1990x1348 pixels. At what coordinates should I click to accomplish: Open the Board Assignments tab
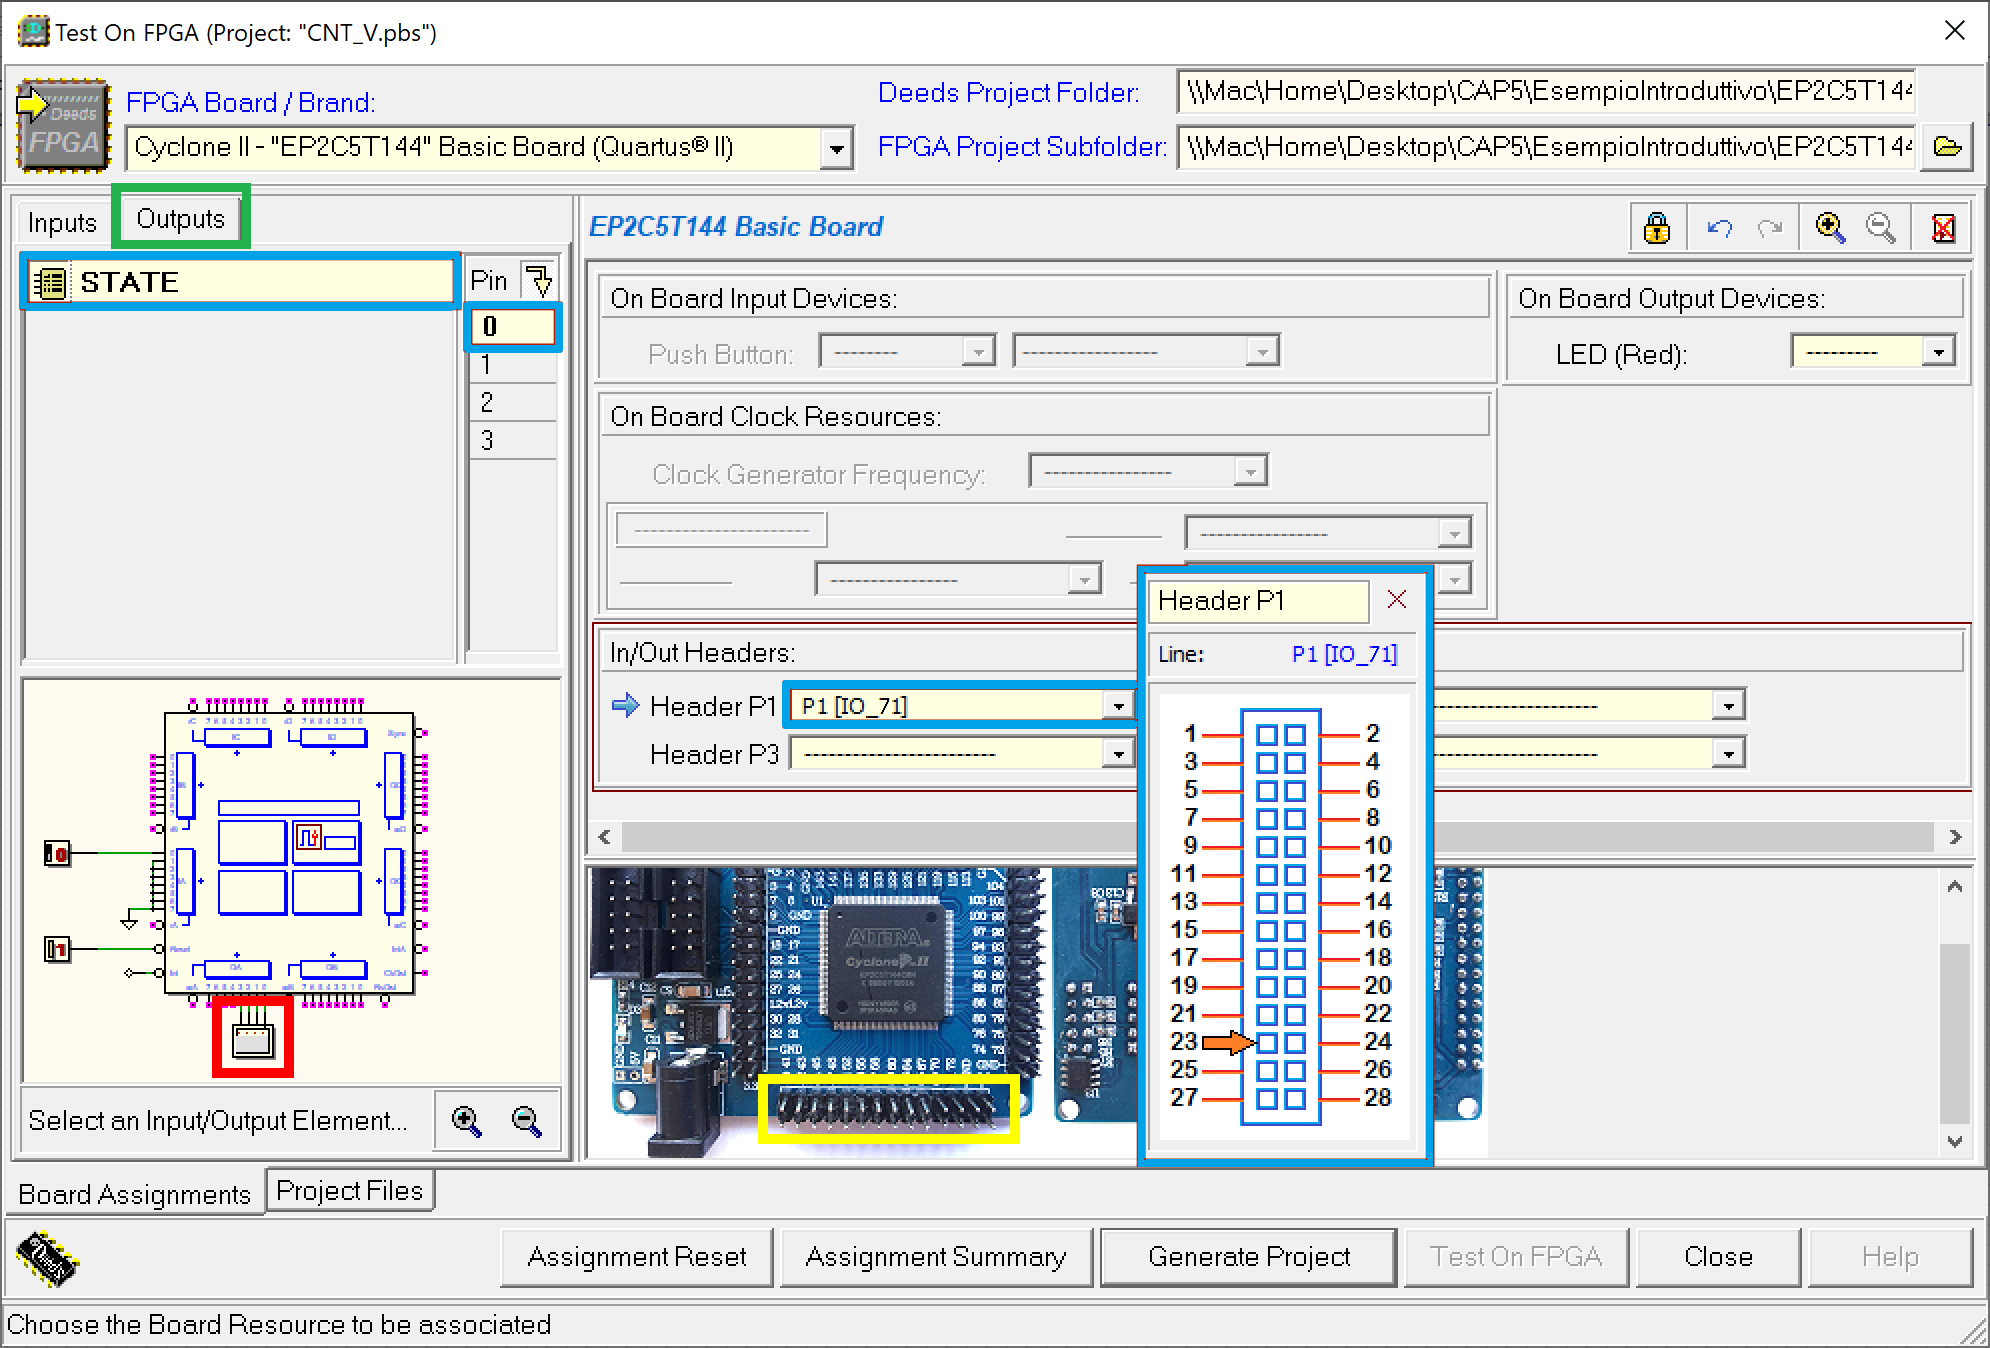coord(135,1194)
